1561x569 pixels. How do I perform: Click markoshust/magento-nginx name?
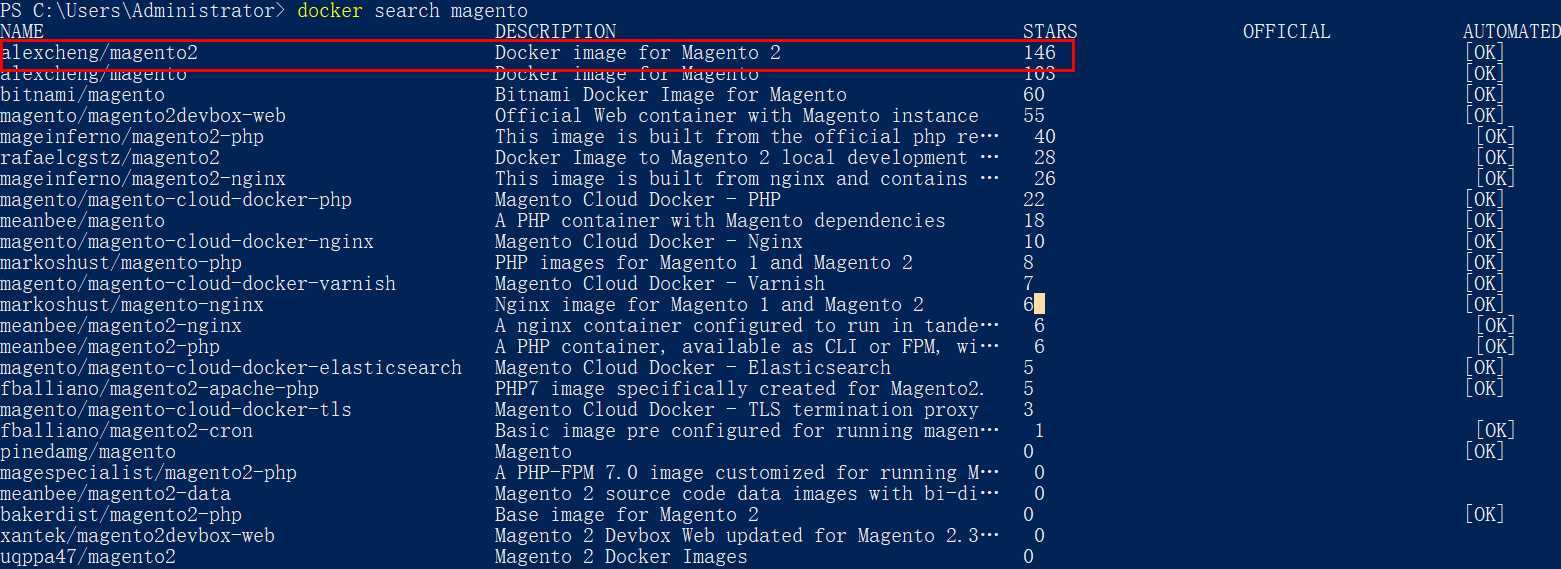(132, 305)
